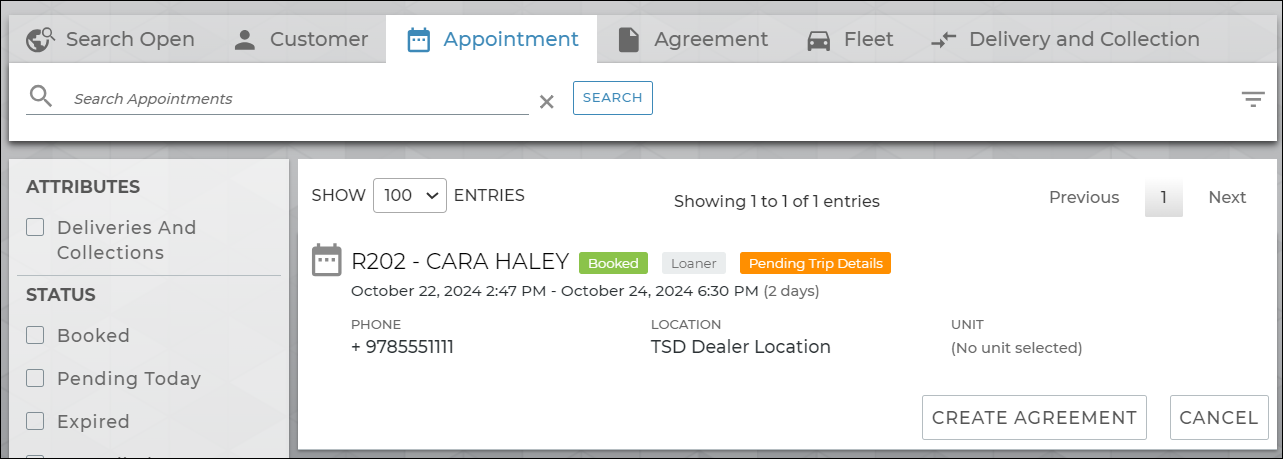
Task: Clear search with the X icon
Action: [547, 101]
